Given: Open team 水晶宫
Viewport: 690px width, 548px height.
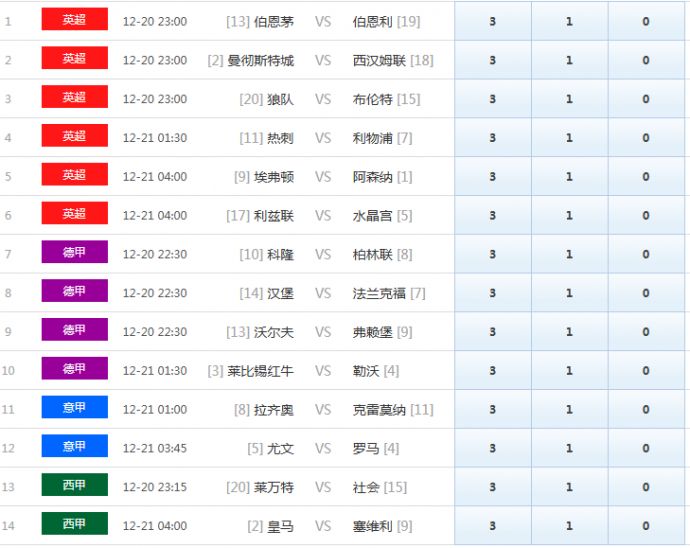Looking at the screenshot, I should tap(372, 216).
